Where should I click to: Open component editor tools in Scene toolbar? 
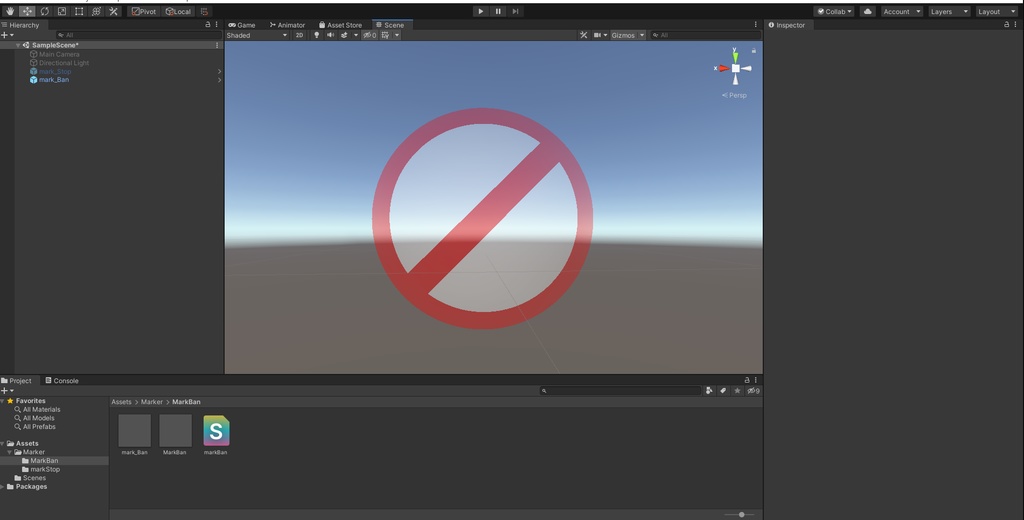583,35
